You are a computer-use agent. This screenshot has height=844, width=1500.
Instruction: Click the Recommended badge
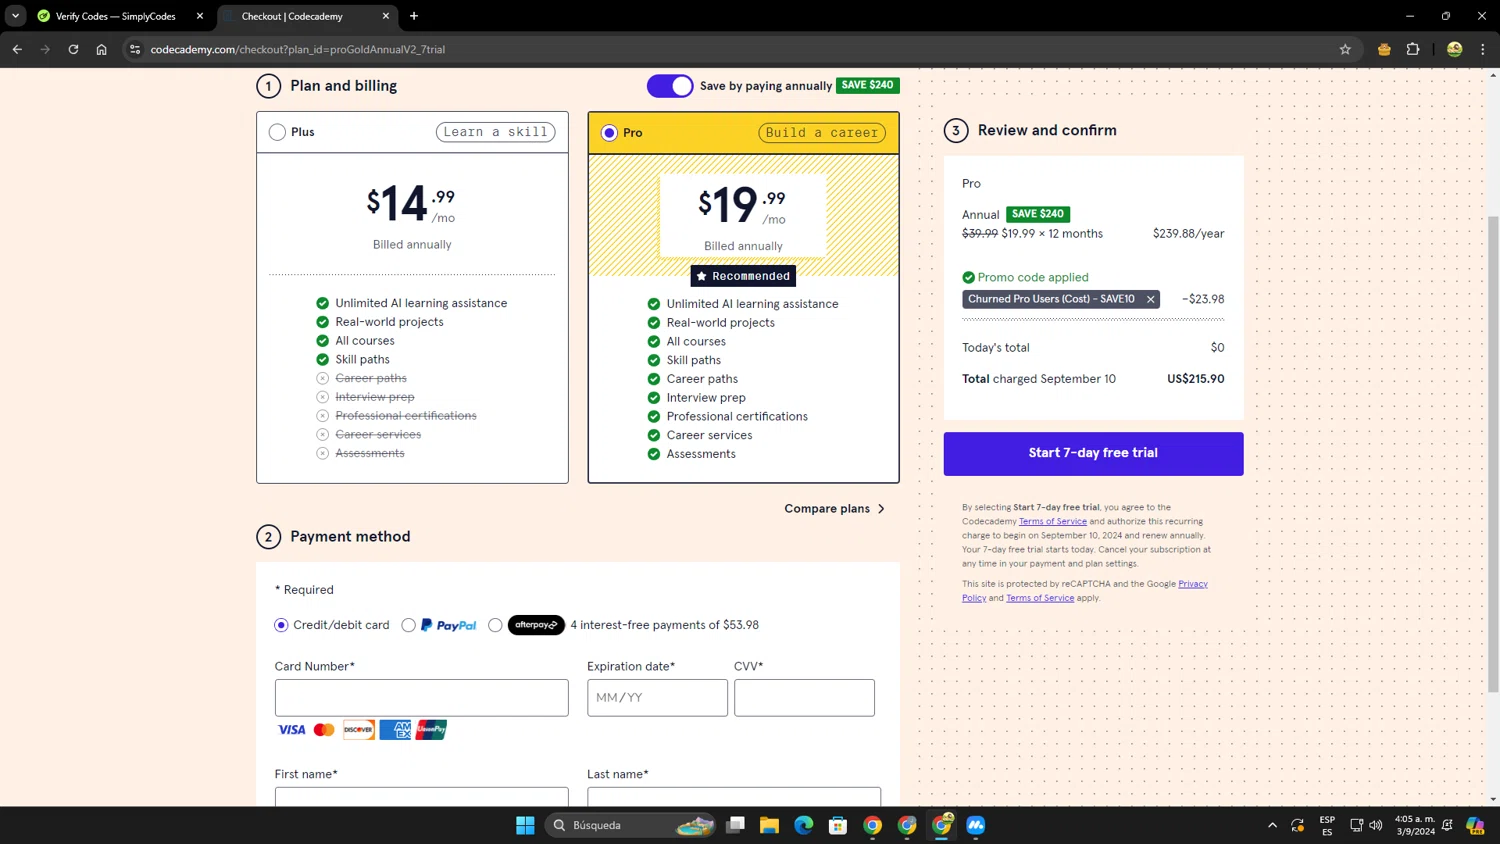click(x=743, y=276)
